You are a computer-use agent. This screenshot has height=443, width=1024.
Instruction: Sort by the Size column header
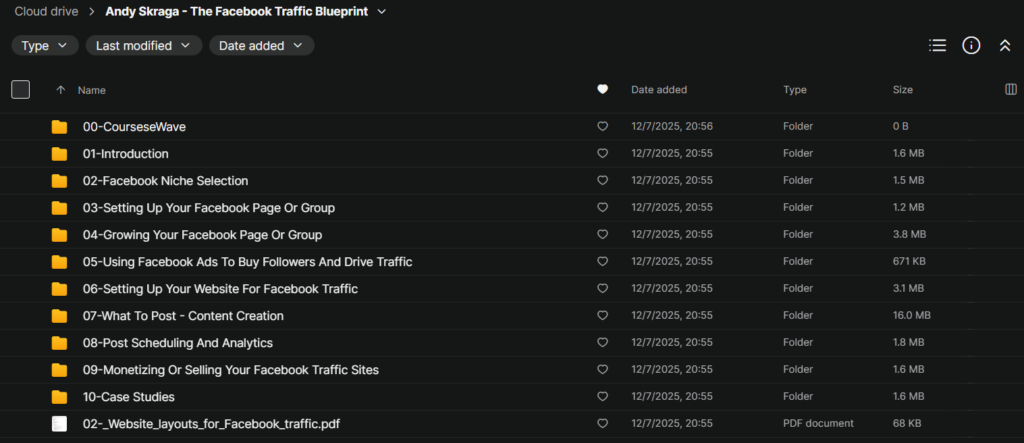(x=903, y=90)
